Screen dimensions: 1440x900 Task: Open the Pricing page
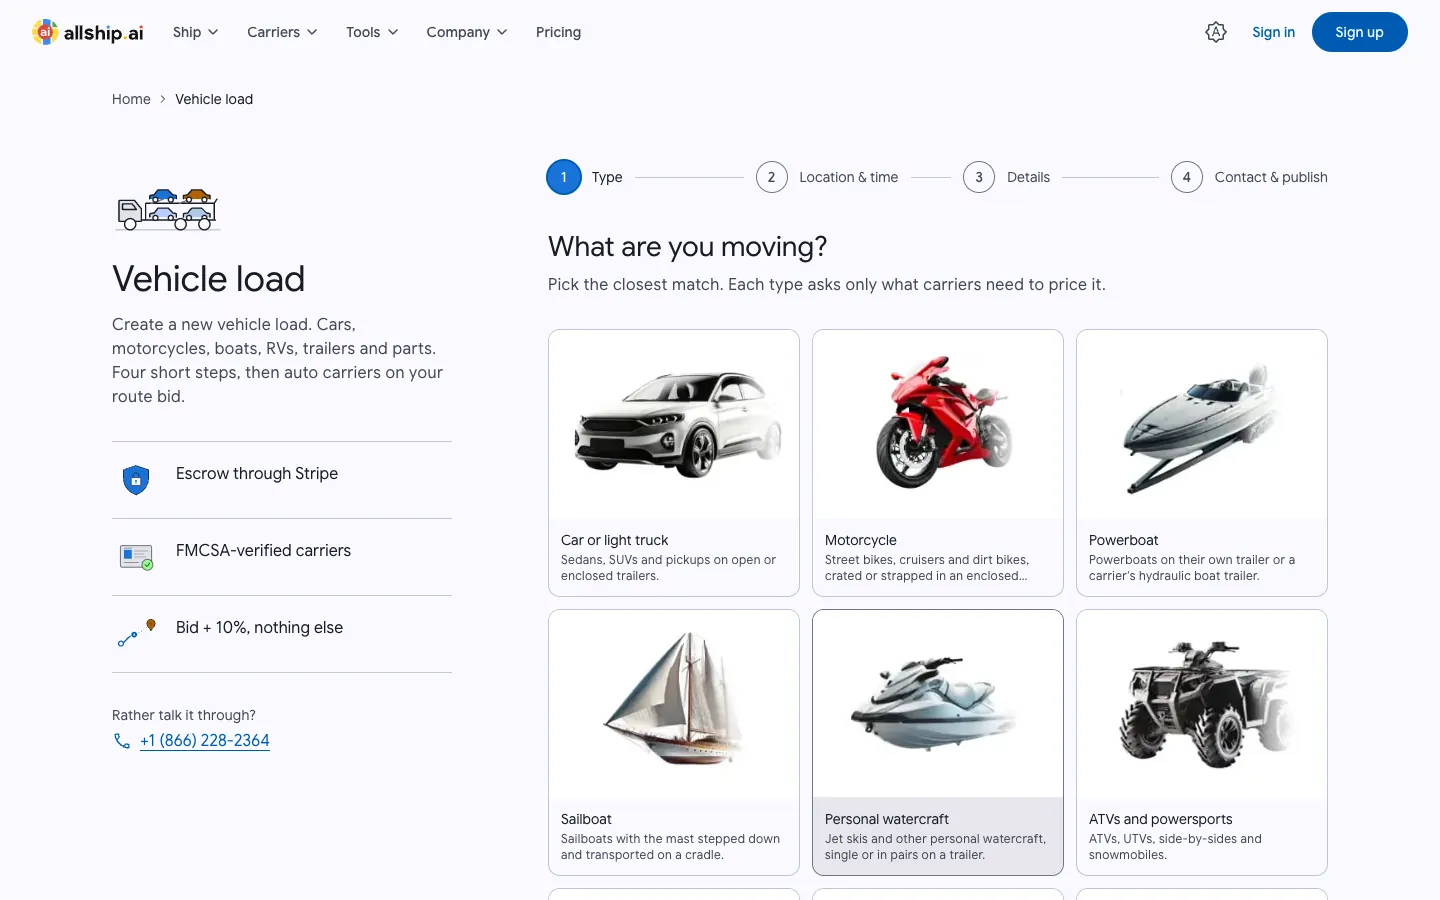pyautogui.click(x=558, y=32)
